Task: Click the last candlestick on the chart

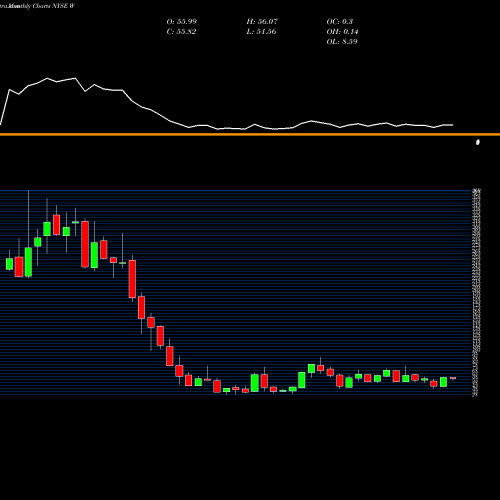Action: click(453, 378)
